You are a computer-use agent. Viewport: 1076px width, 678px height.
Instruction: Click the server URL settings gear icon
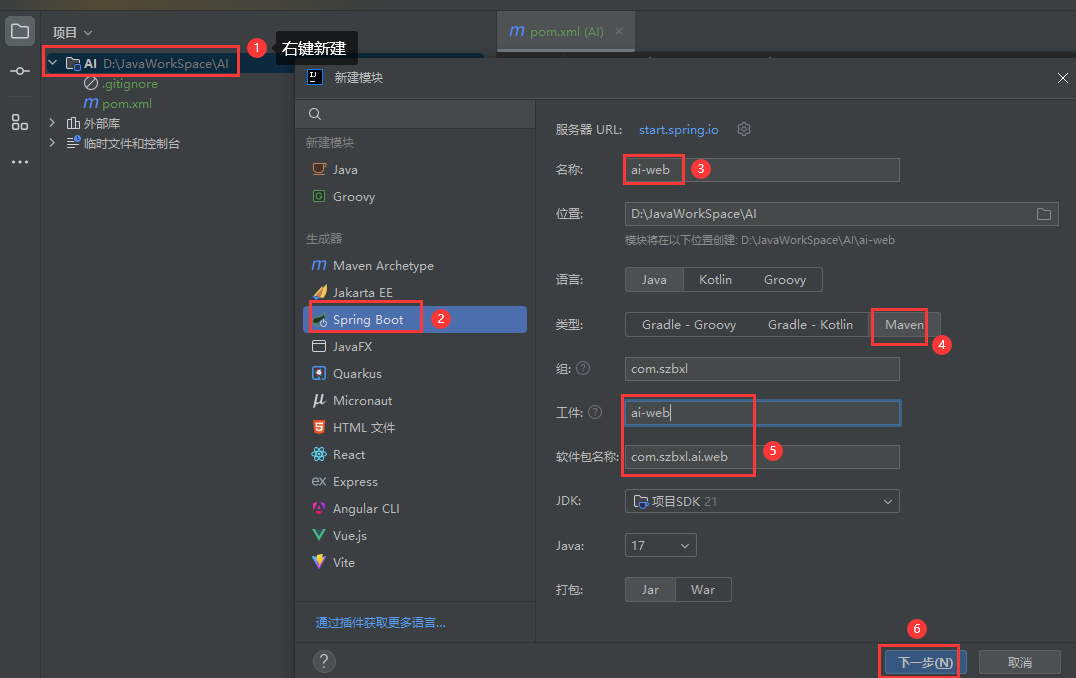[744, 129]
